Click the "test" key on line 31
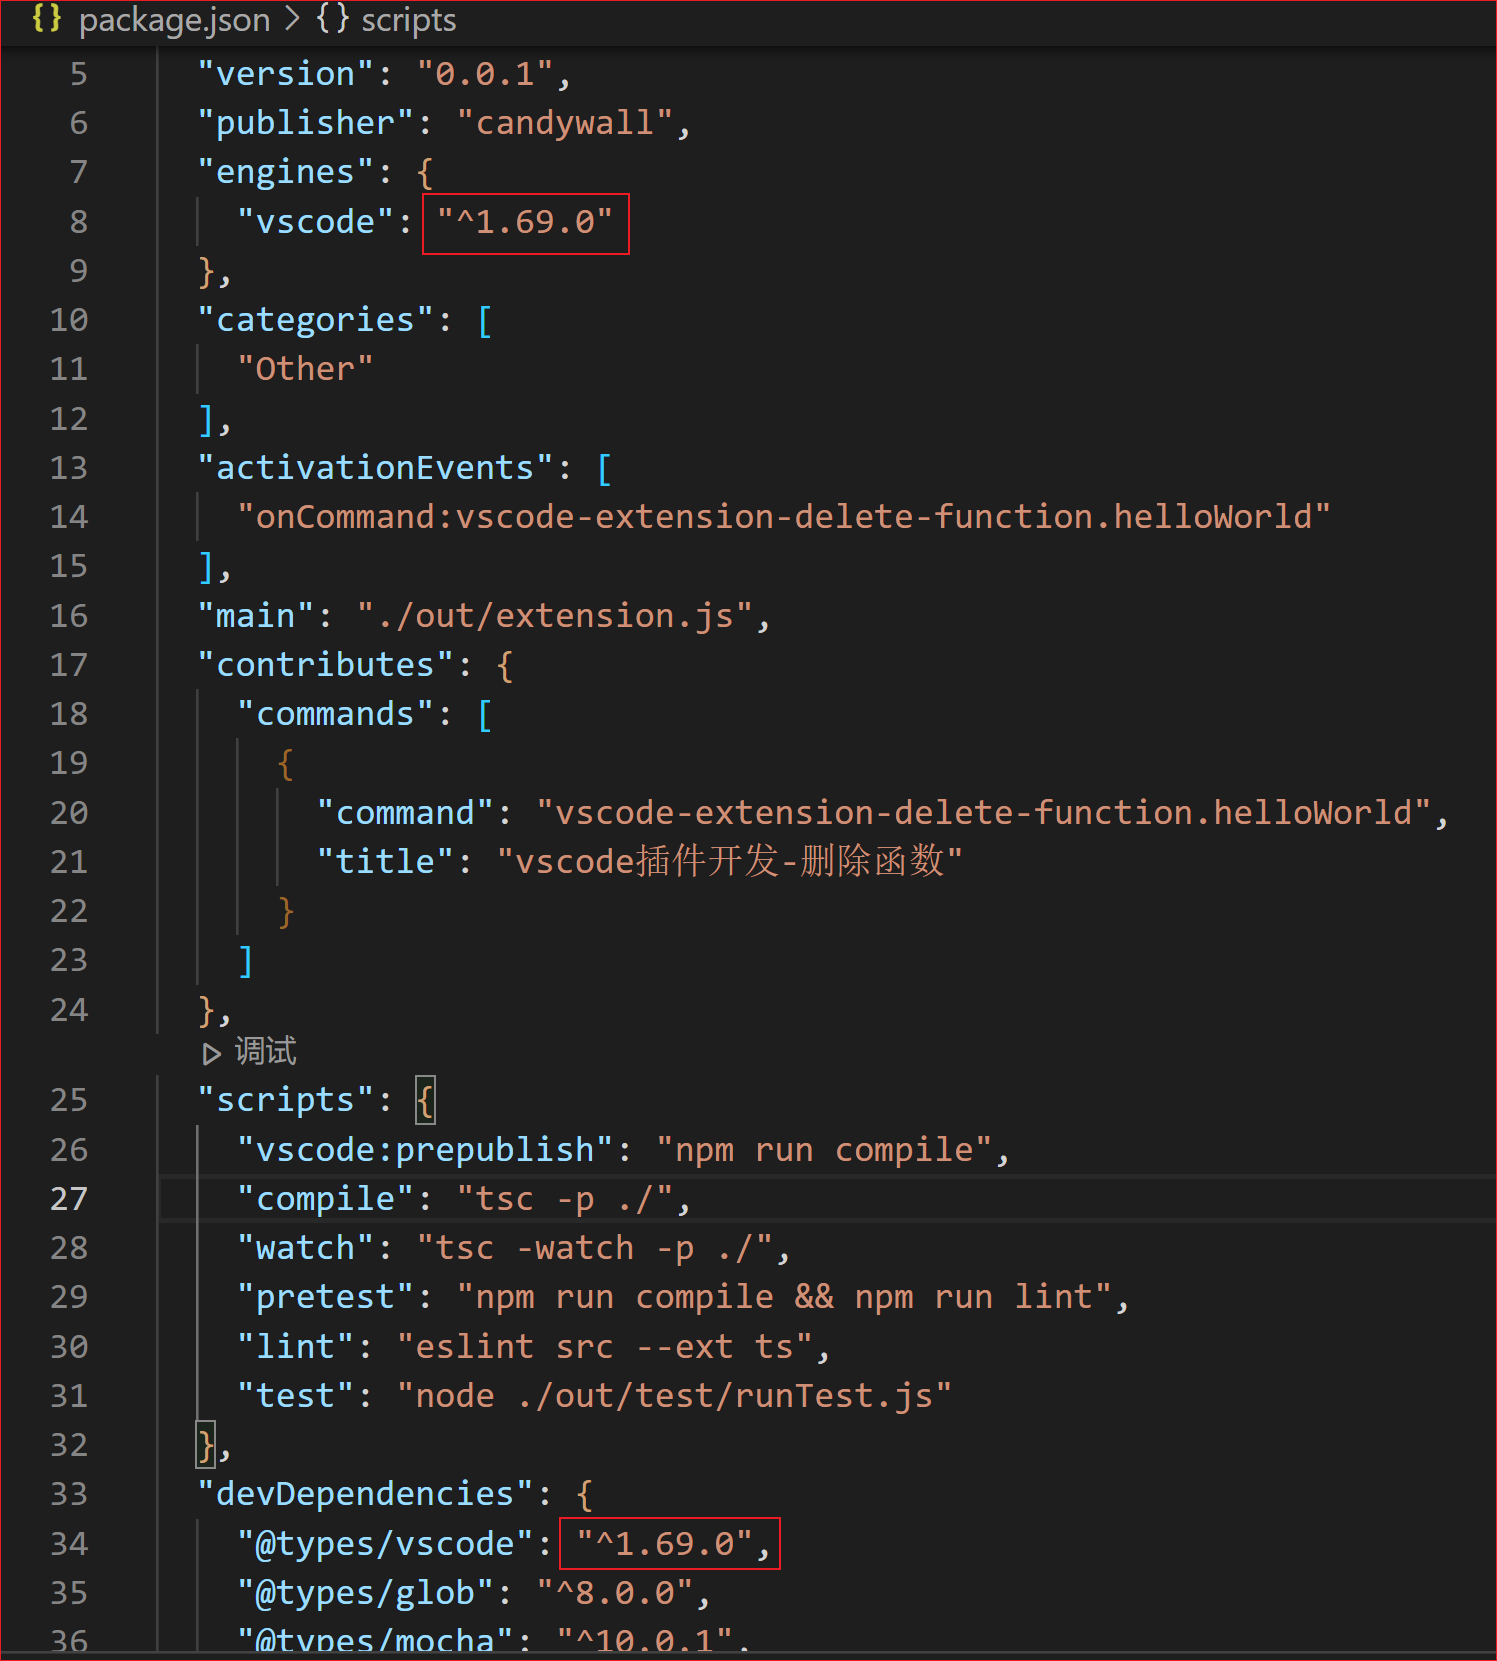Image resolution: width=1497 pixels, height=1661 pixels. pos(296,1396)
